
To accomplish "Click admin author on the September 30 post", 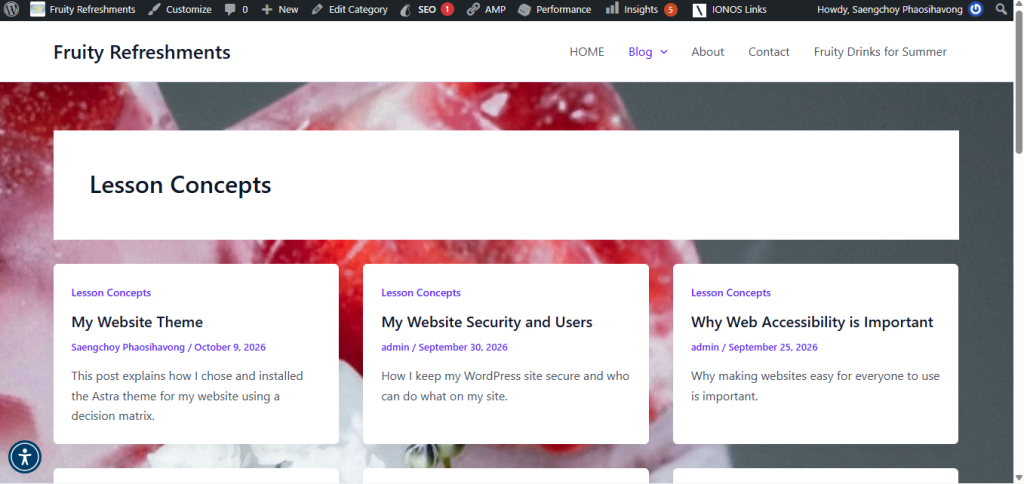I will [x=395, y=347].
